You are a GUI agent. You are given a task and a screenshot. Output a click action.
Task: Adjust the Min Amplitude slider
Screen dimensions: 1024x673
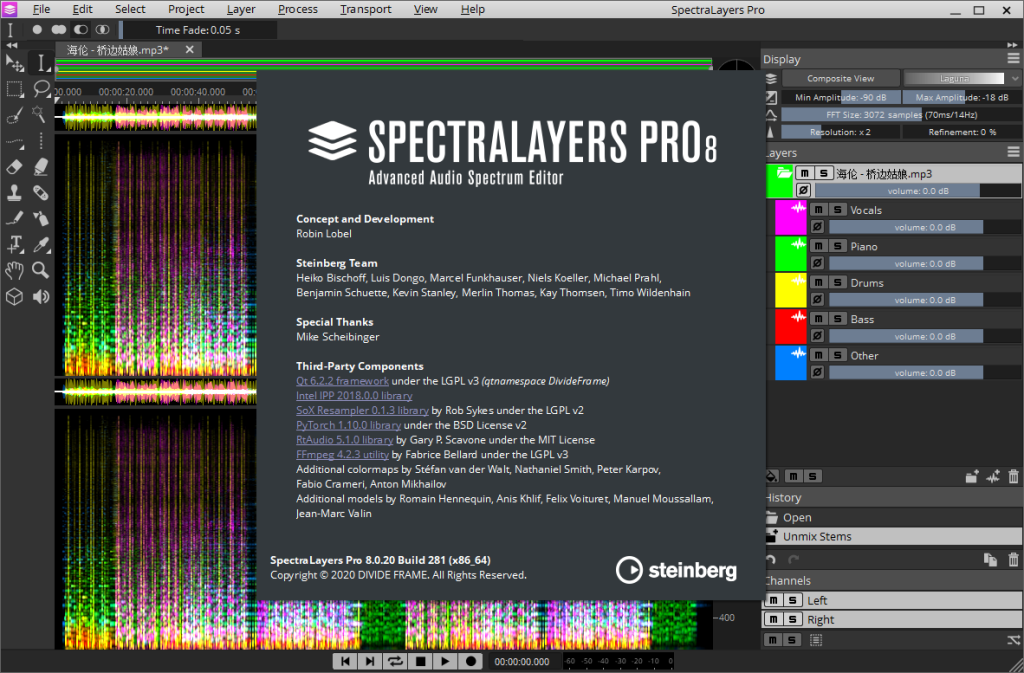[841, 97]
